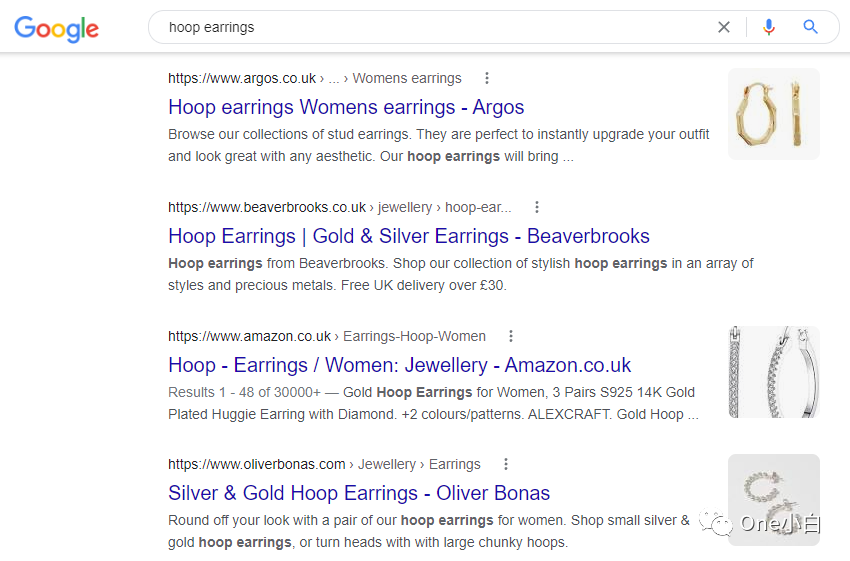Open the Argos result options menu
Viewport: 850px width, 561px height.
click(x=487, y=78)
